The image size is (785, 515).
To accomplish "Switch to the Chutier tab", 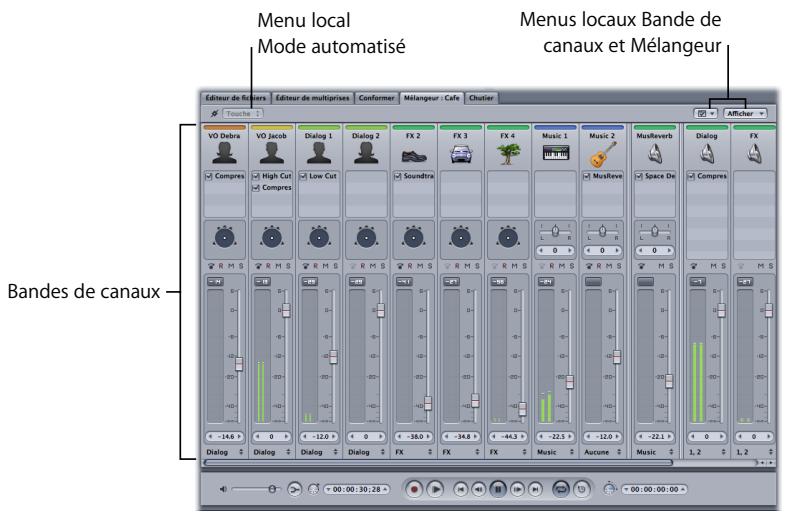I will pyautogui.click(x=481, y=98).
